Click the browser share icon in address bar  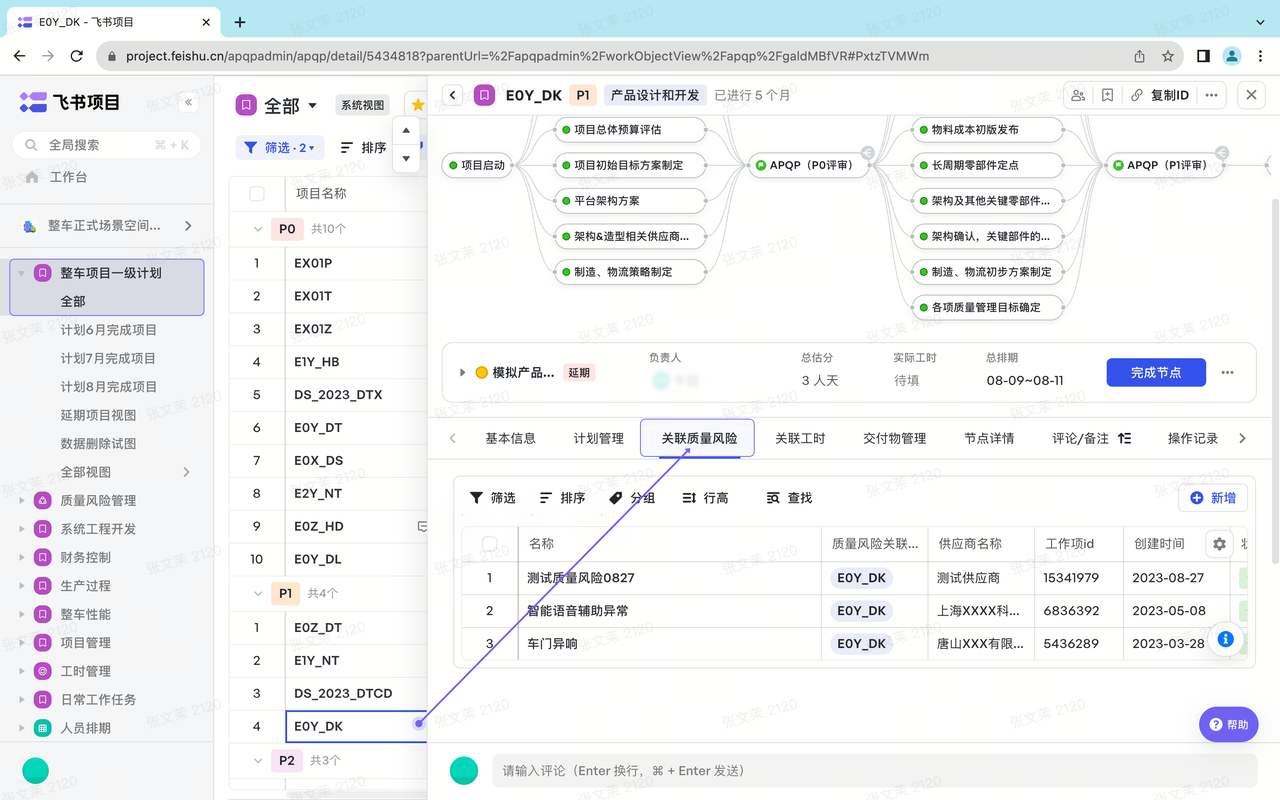click(1139, 56)
